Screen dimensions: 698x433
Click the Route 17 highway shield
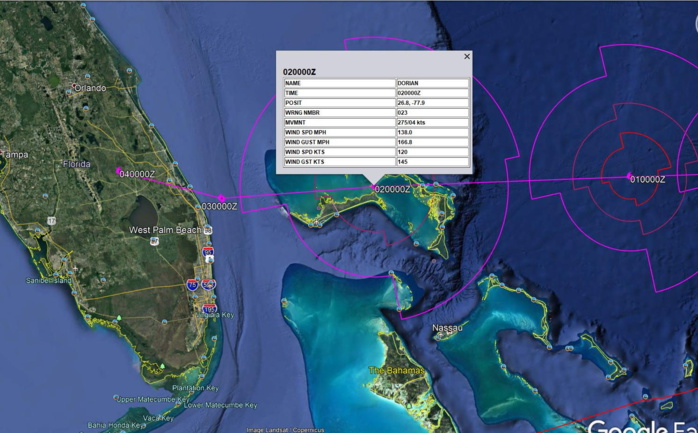(x=51, y=220)
